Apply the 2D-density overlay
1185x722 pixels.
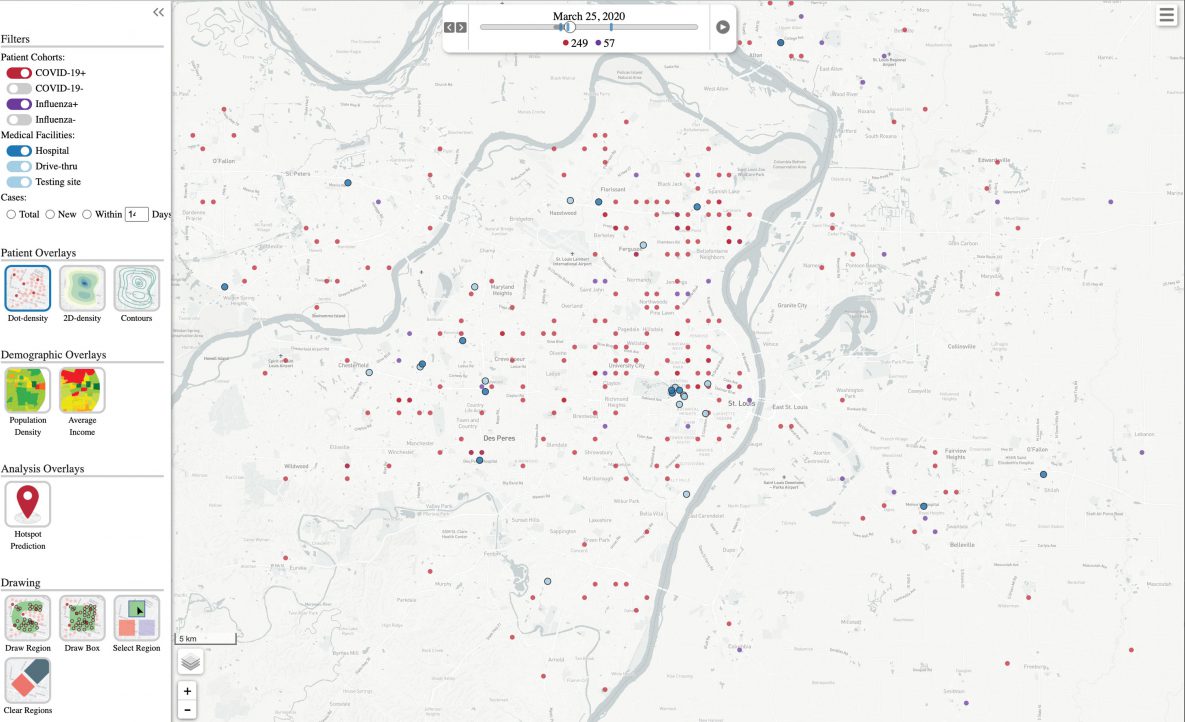(x=82, y=288)
